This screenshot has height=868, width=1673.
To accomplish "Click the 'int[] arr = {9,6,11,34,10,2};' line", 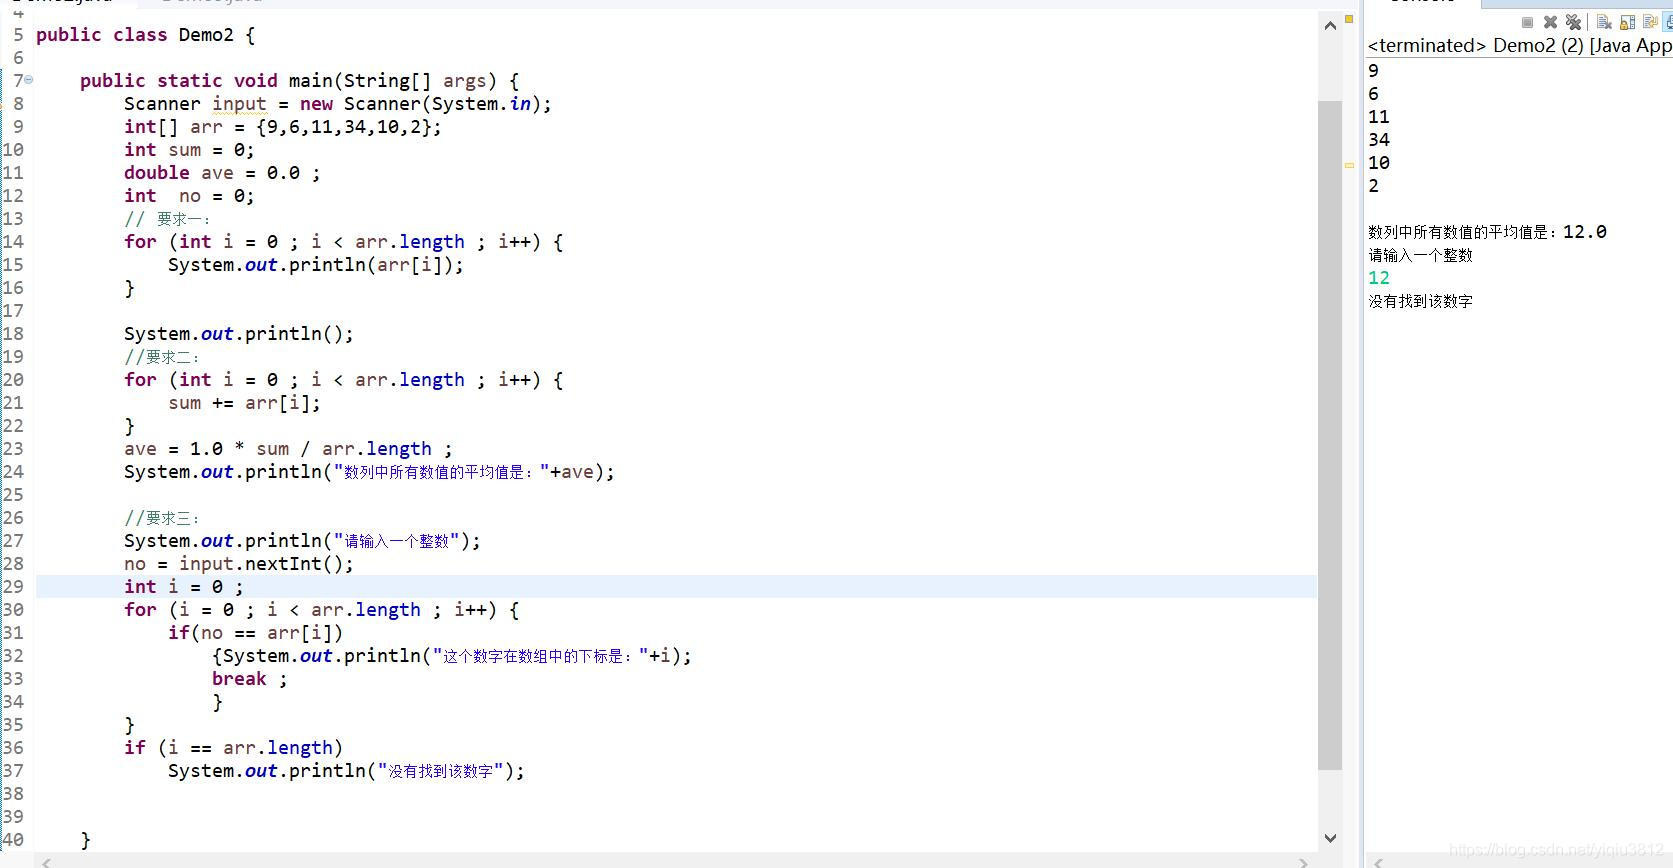I will 283,127.
